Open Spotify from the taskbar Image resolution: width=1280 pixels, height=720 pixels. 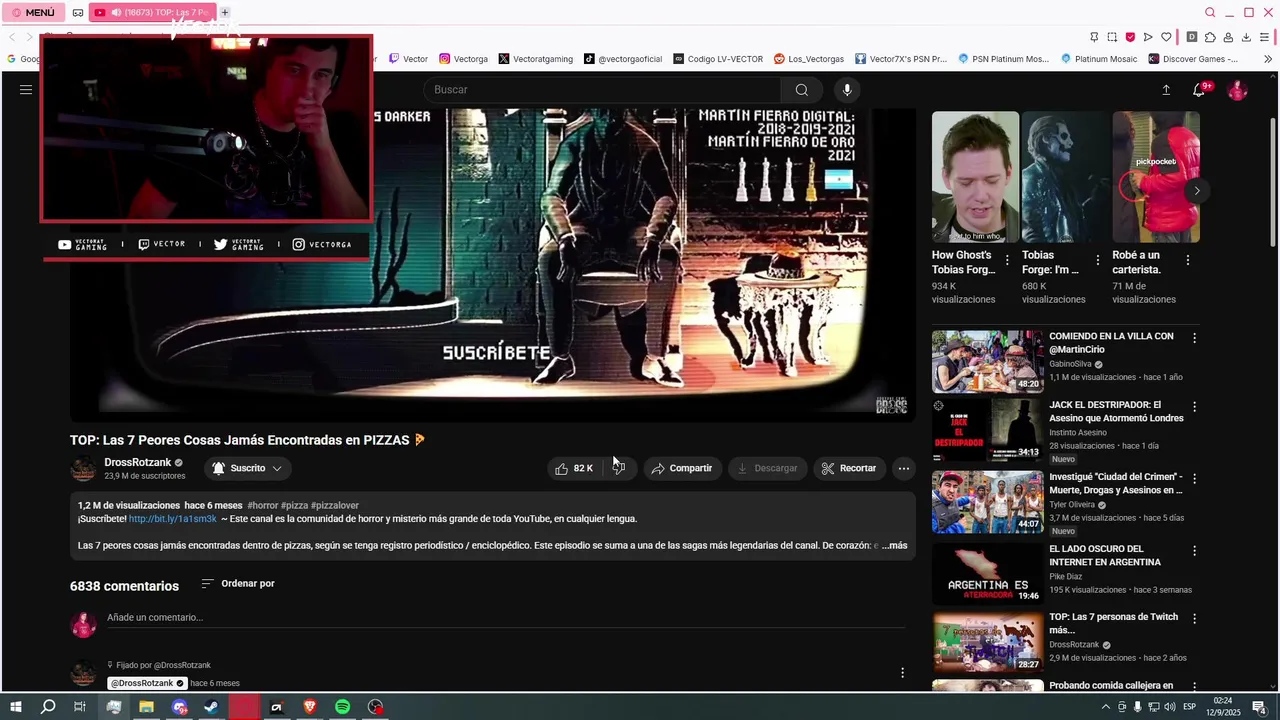pyautogui.click(x=343, y=707)
